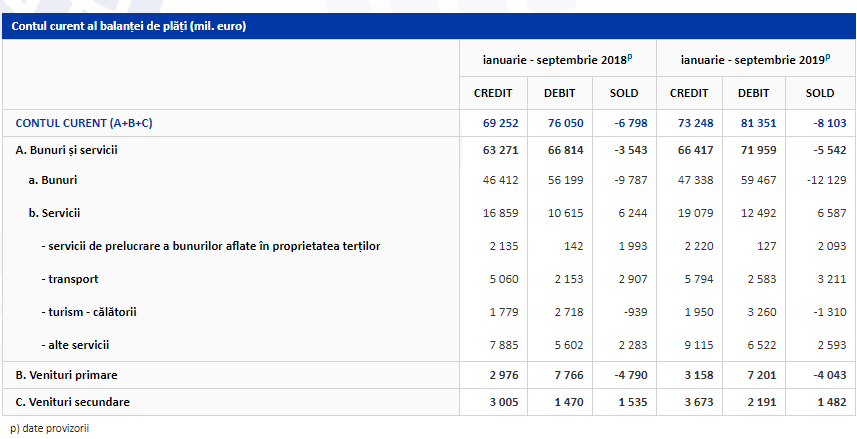857x439 pixels.
Task: Click the table title 'Contul curent al balanței de plăți'
Action: click(x=128, y=26)
